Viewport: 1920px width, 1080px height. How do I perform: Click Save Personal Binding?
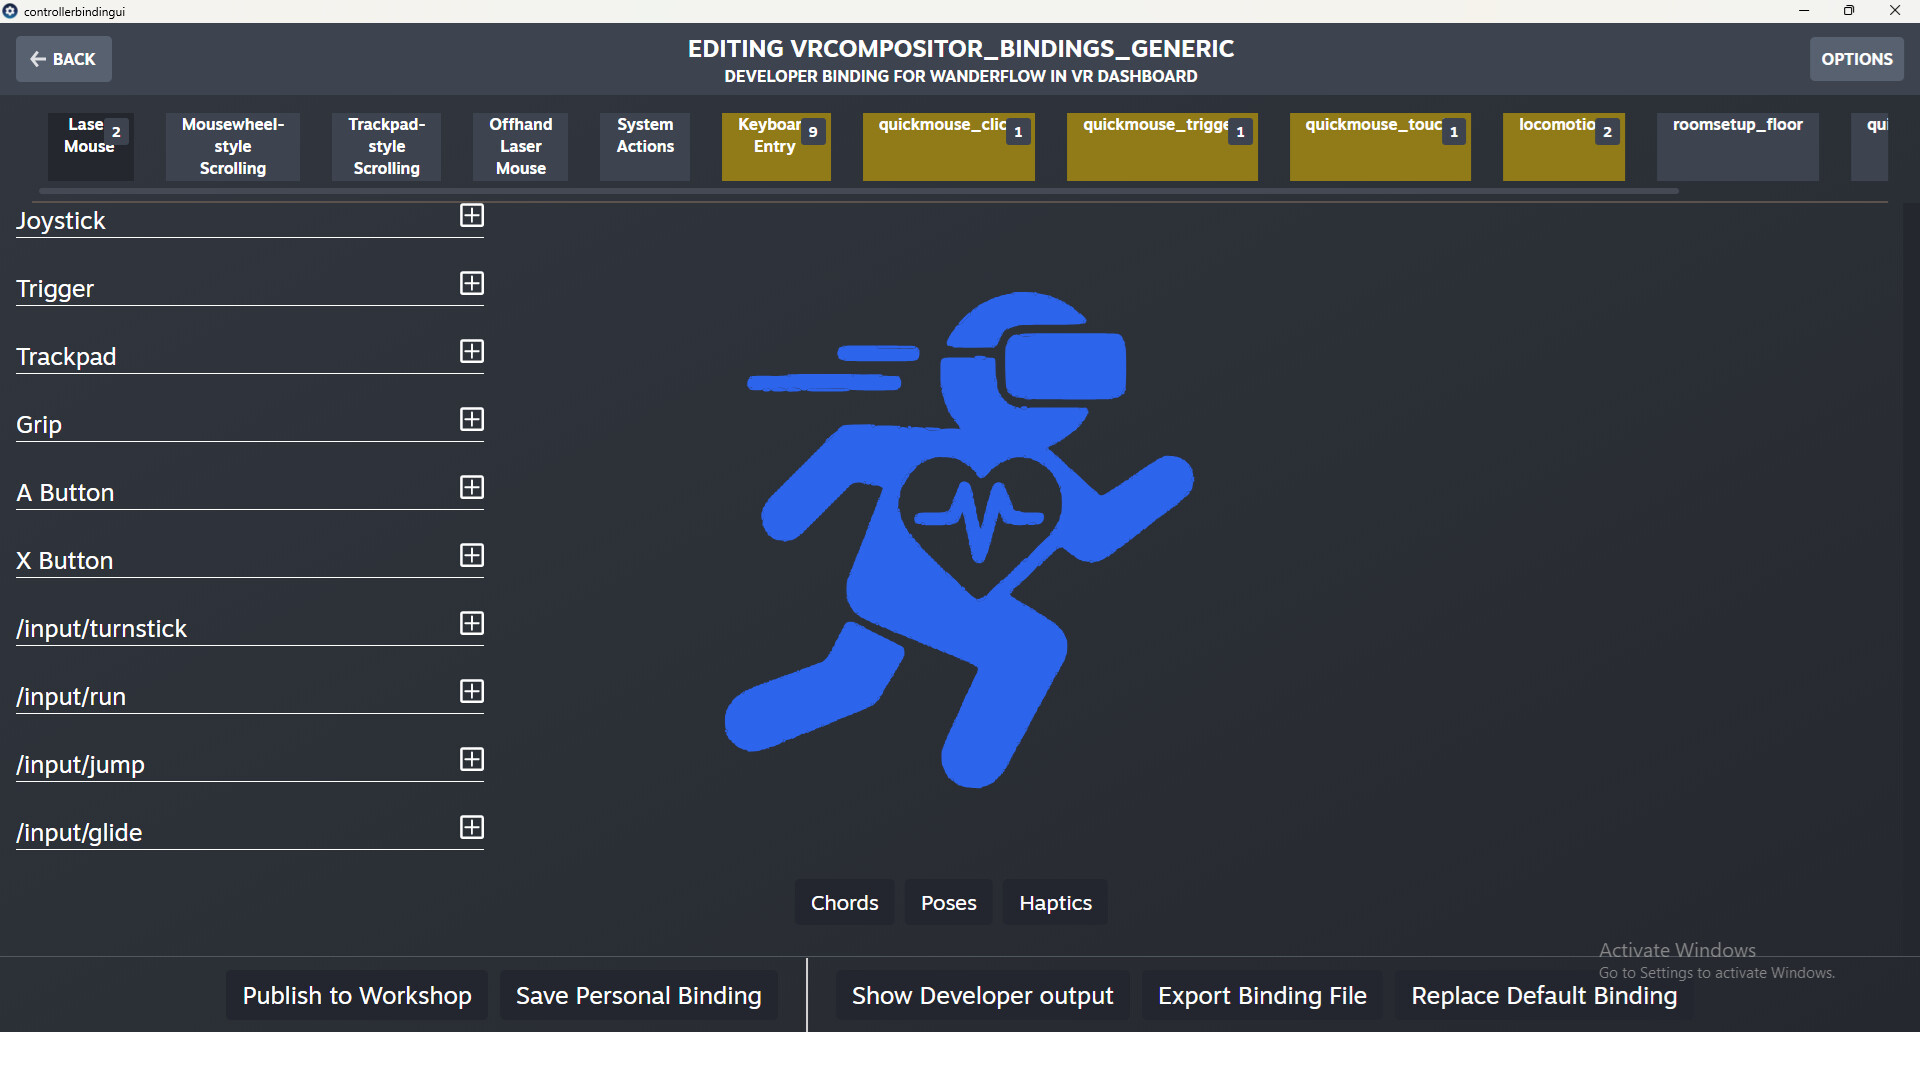coord(637,995)
